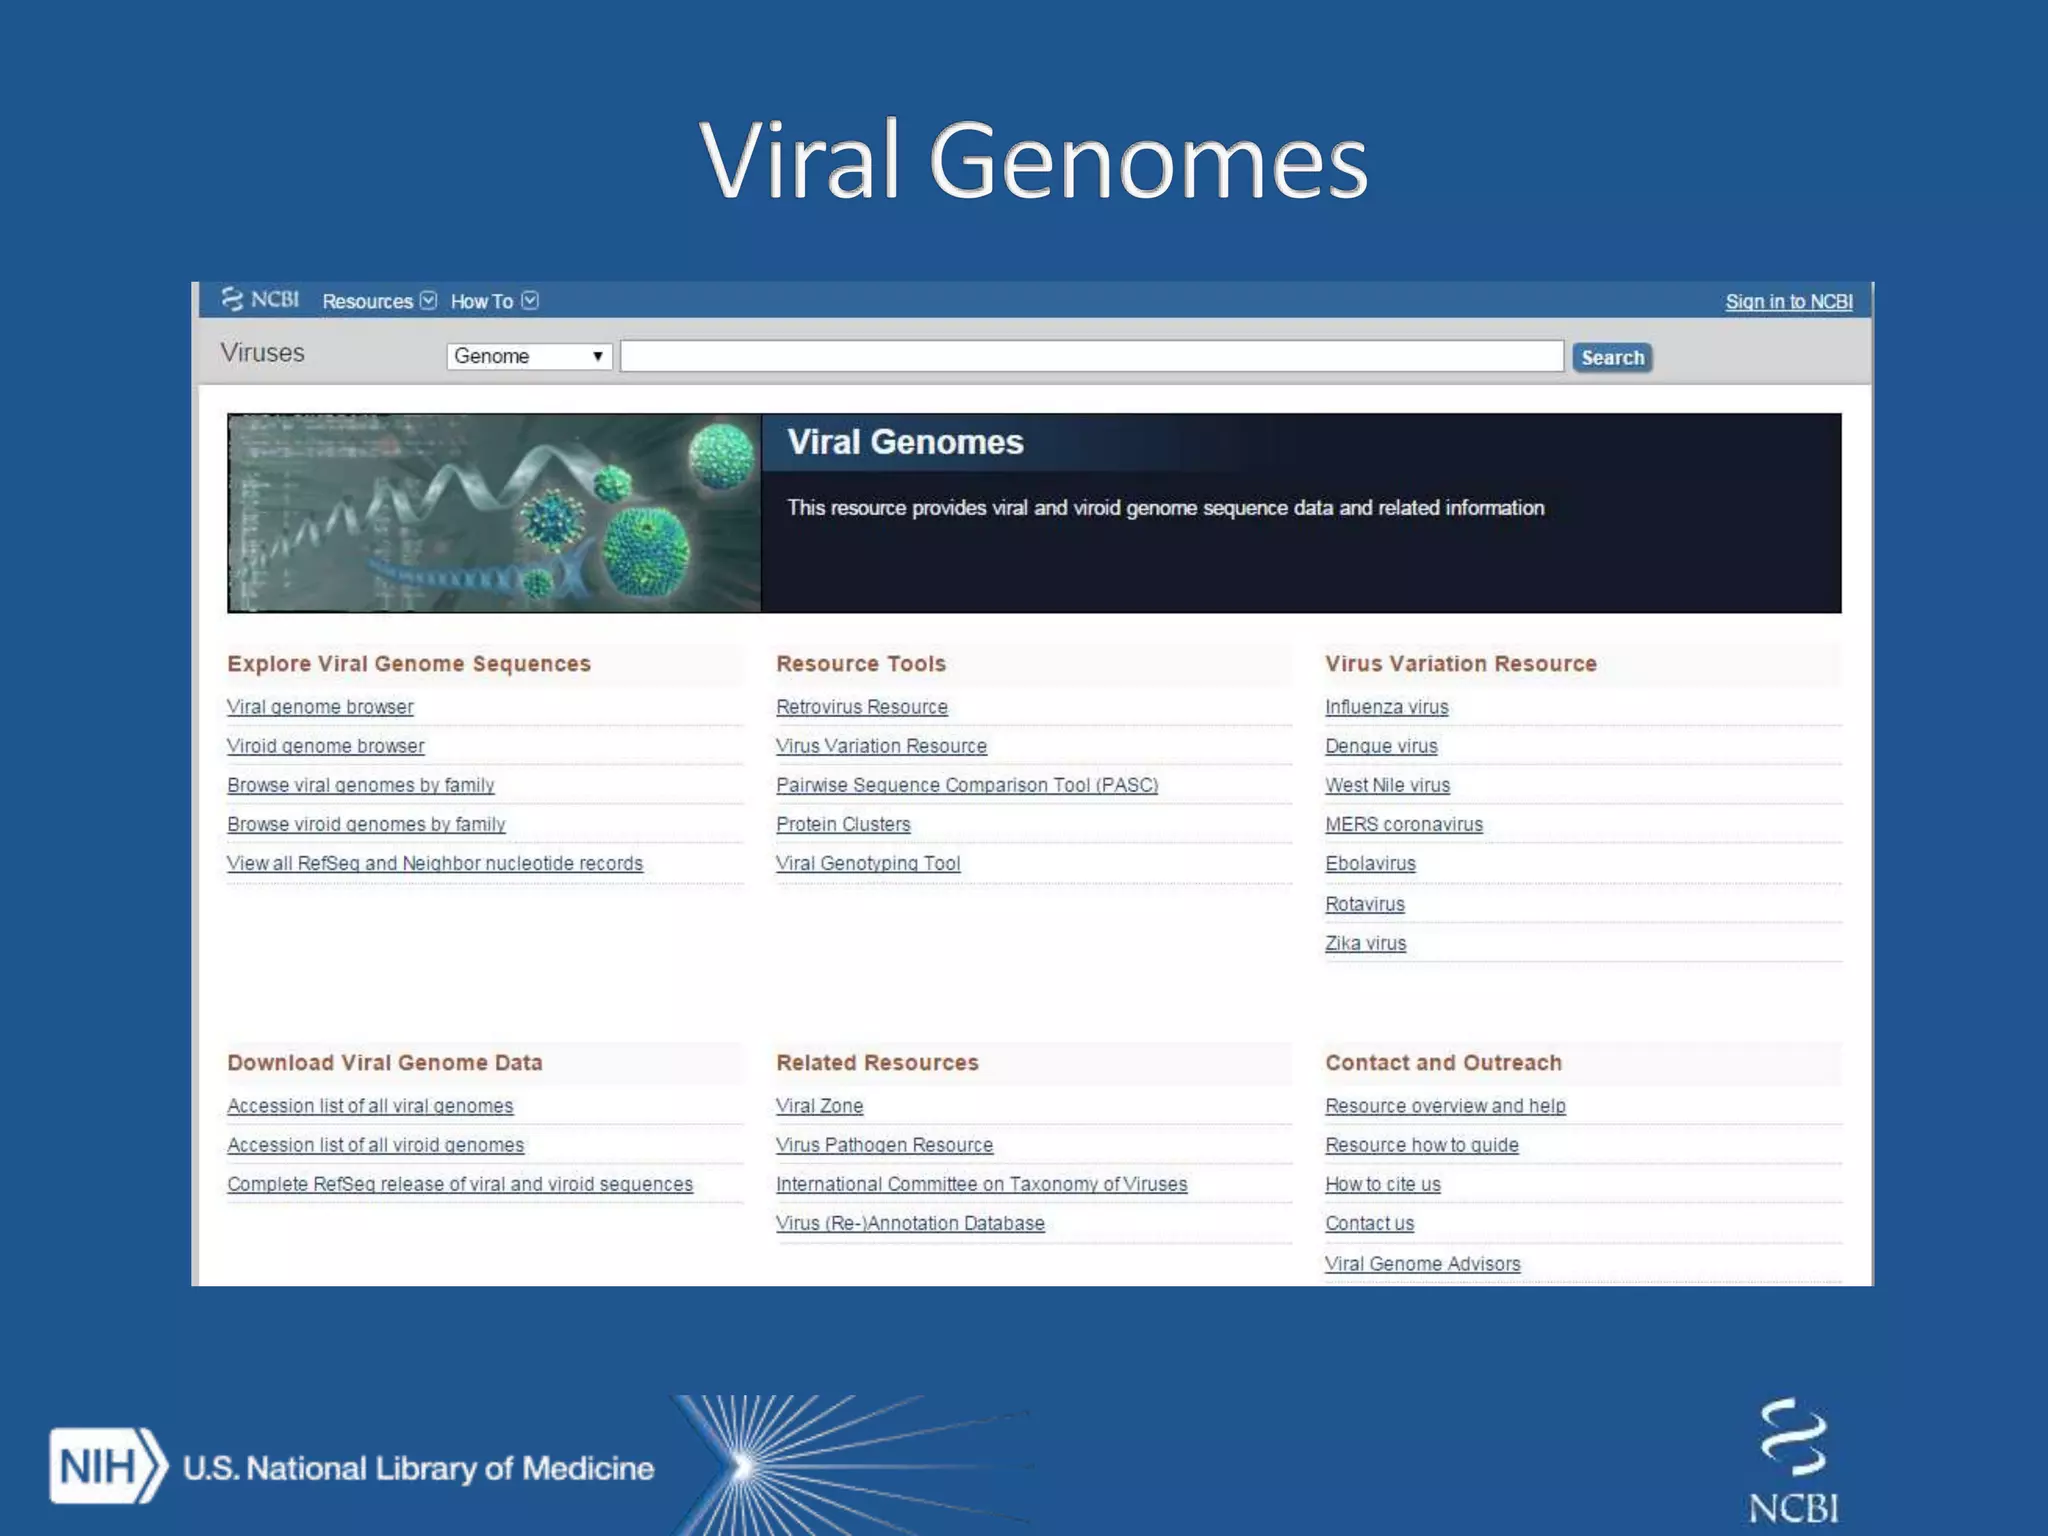Open How to cite us link
Image resolution: width=2048 pixels, height=1536 pixels.
tap(1382, 1184)
